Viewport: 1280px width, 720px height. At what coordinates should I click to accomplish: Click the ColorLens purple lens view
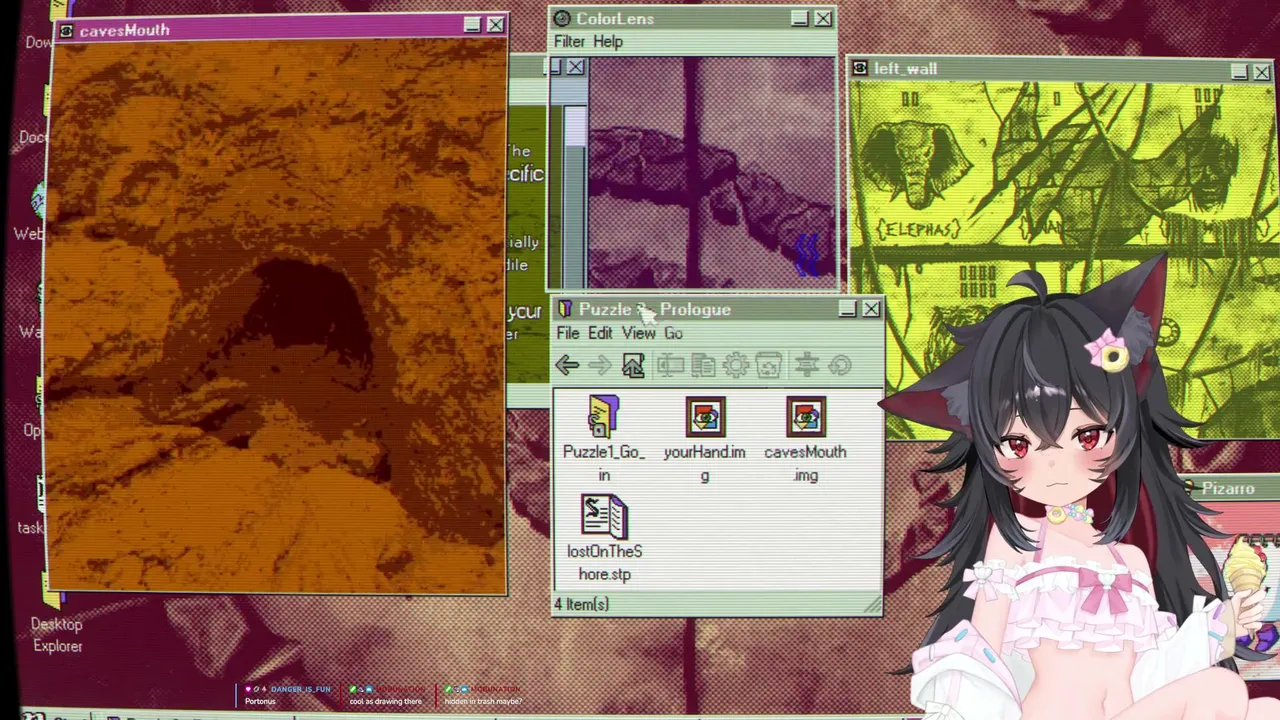pos(710,172)
